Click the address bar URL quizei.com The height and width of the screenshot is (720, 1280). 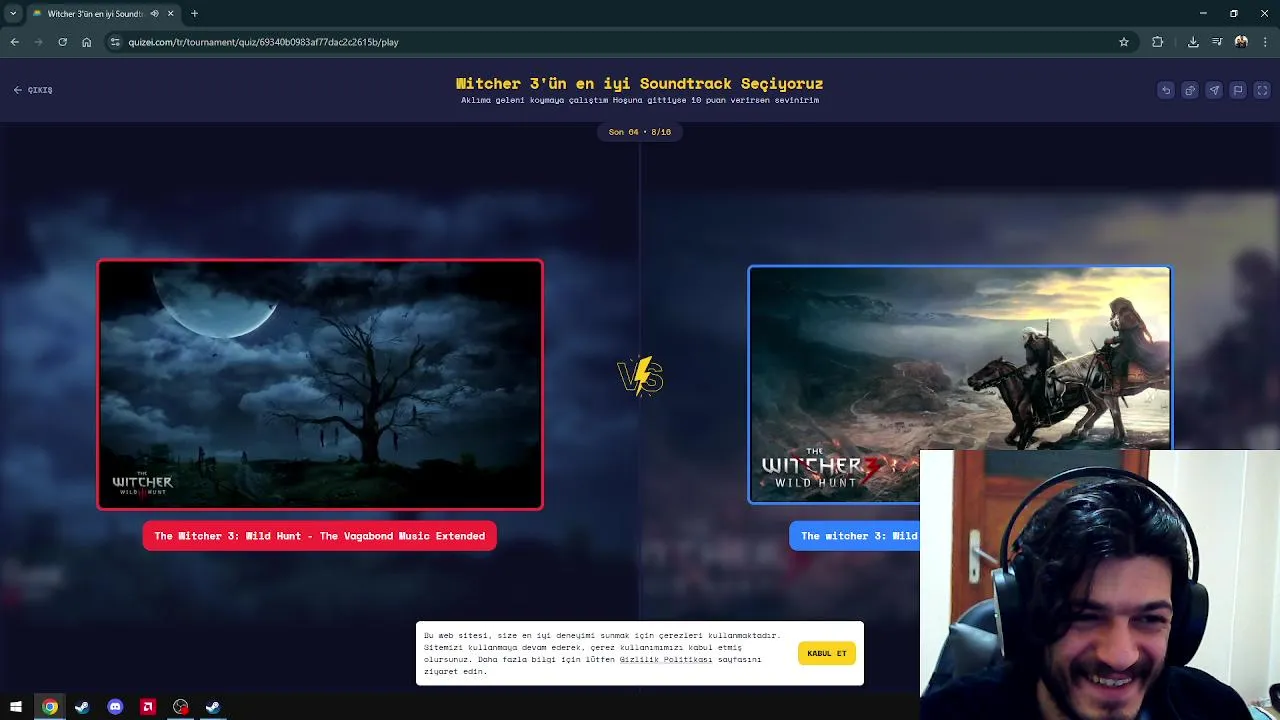(263, 42)
